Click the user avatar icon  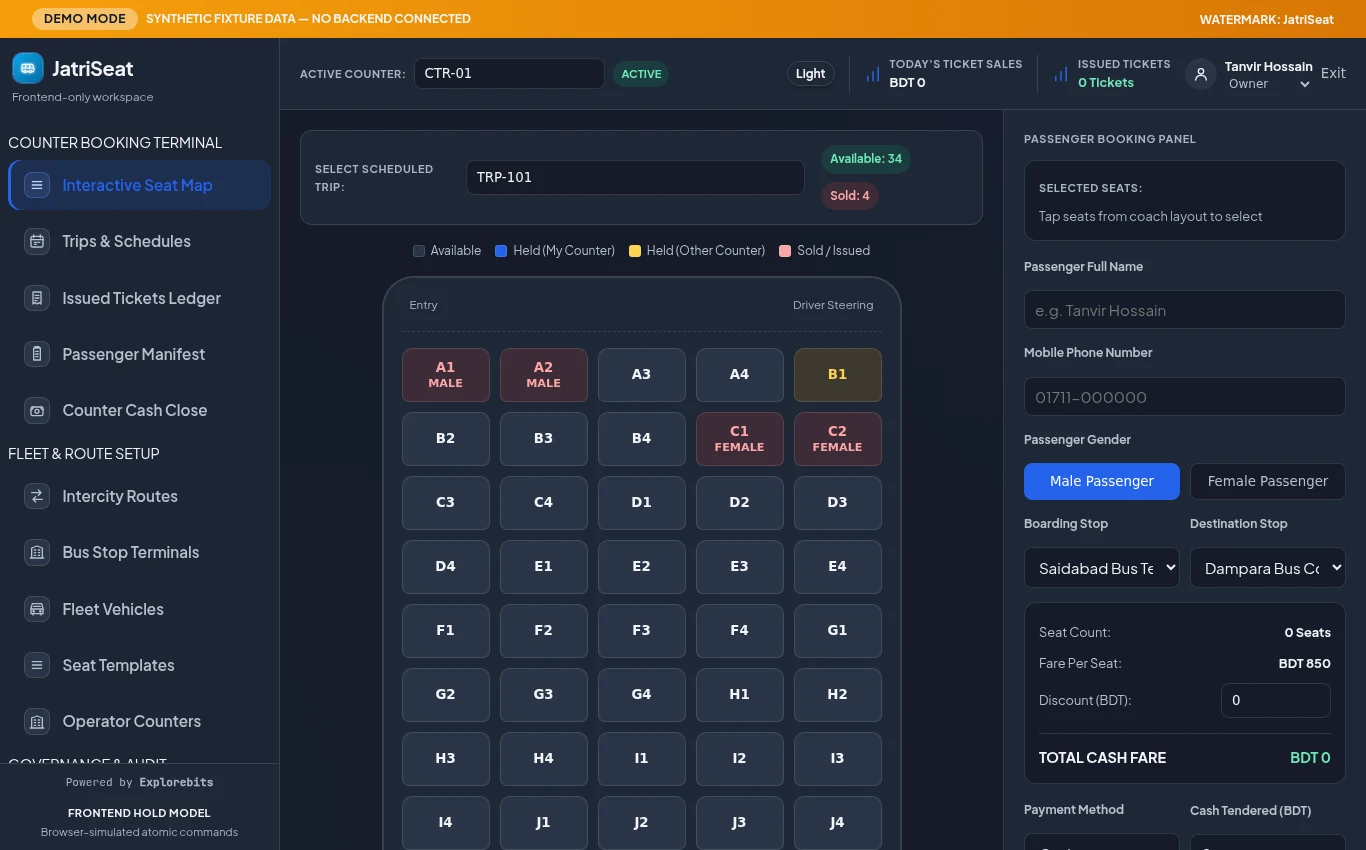[1201, 74]
